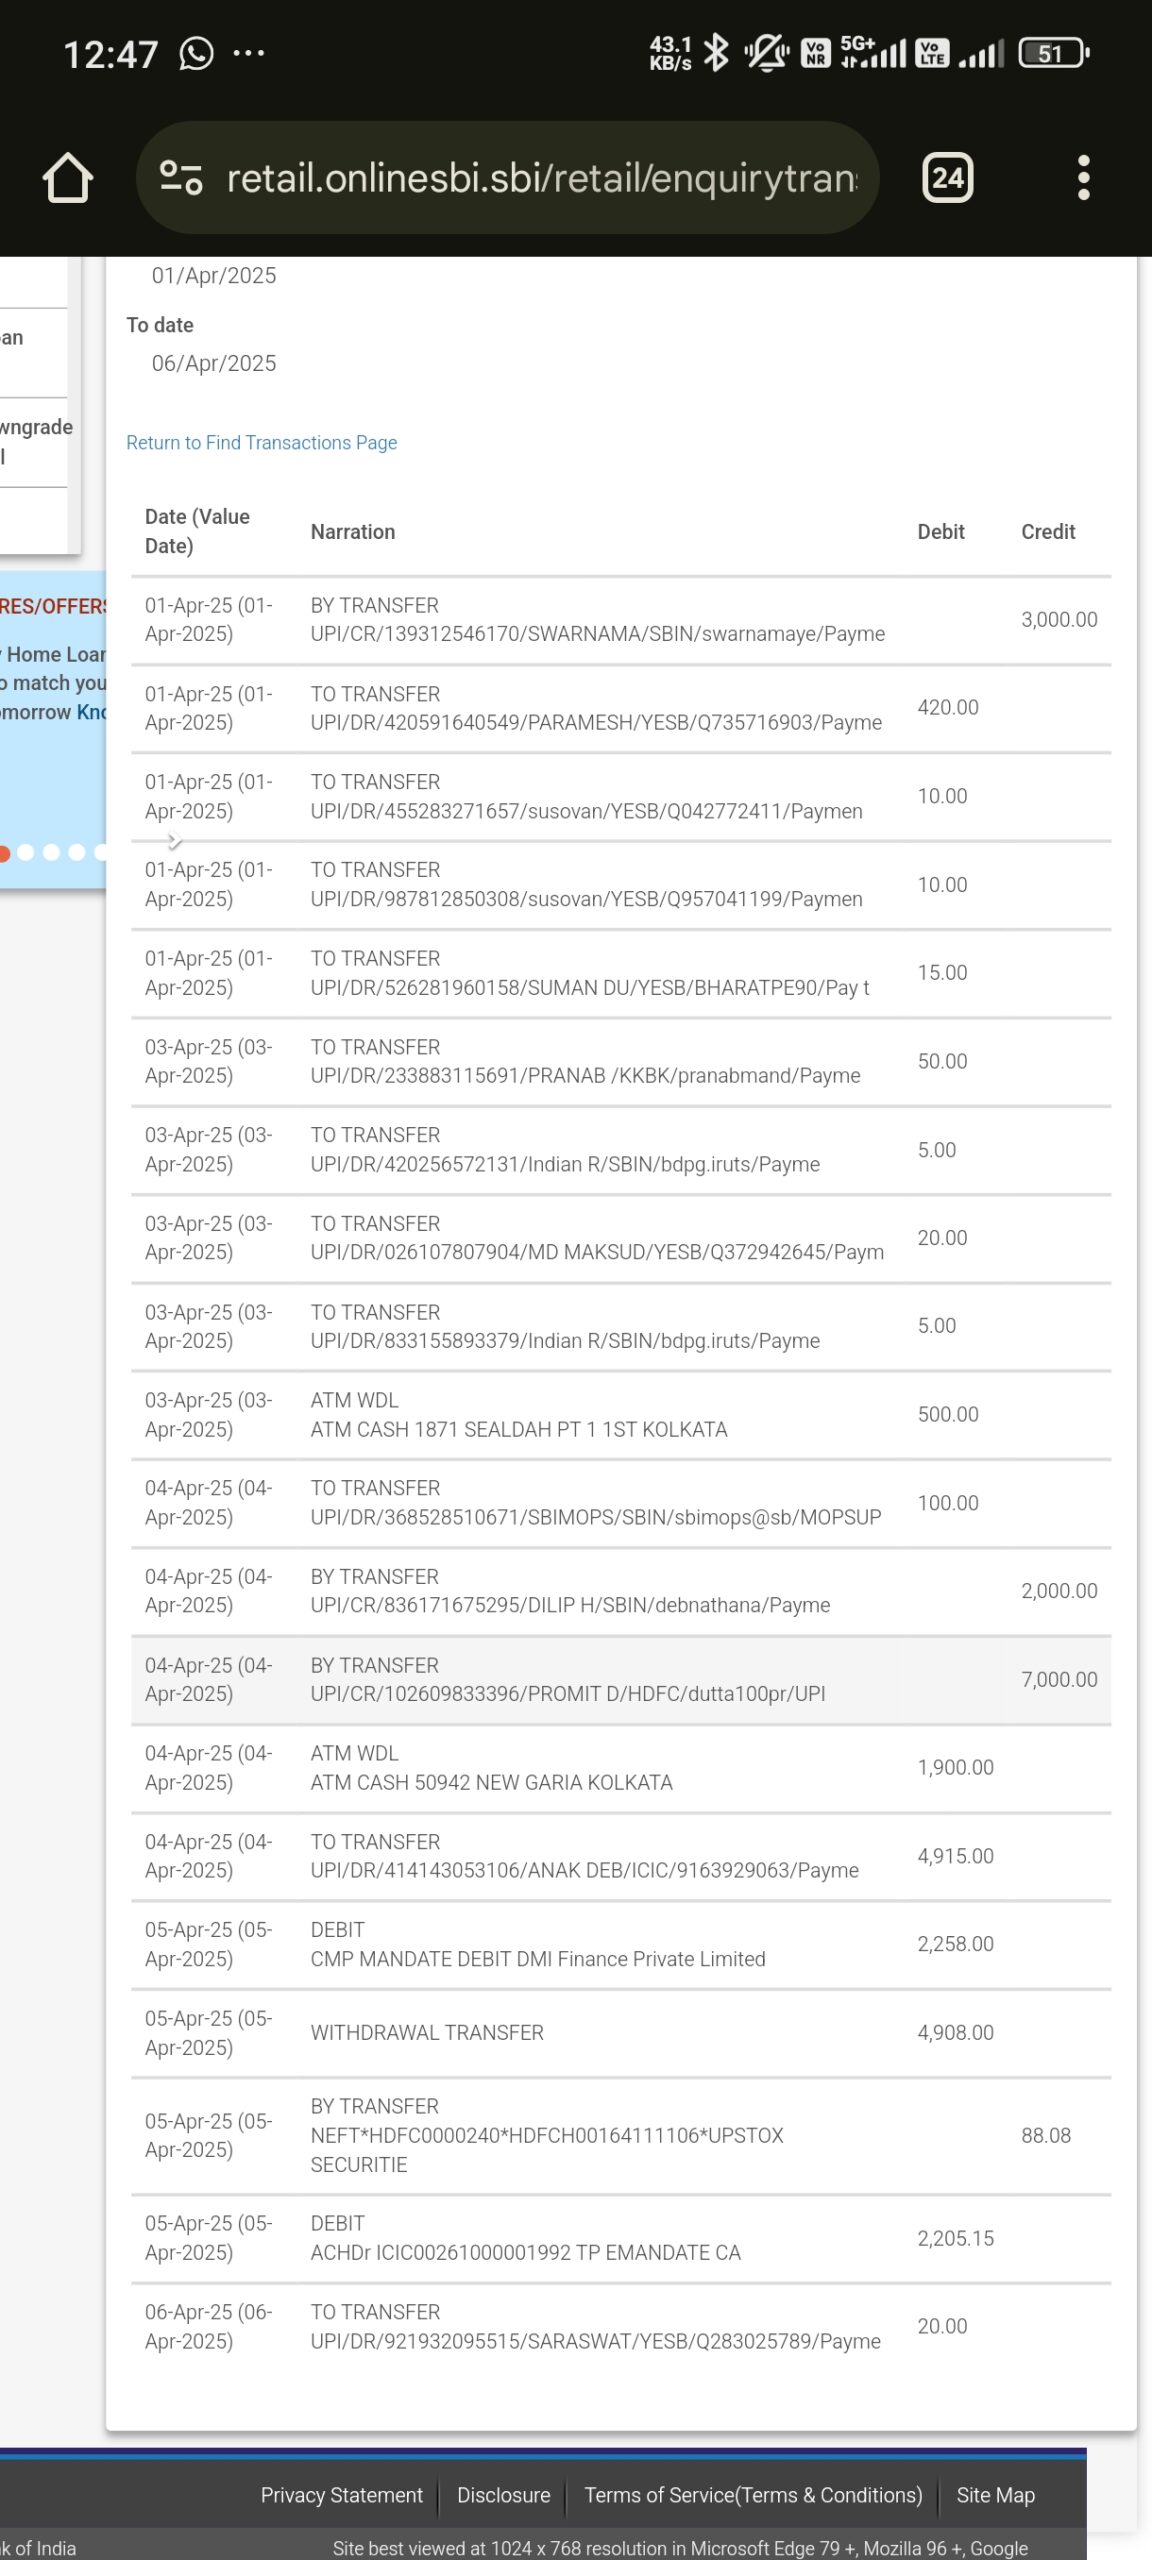Click the Debit column header
Screen dimensions: 1152x2560
pyautogui.click(x=940, y=531)
